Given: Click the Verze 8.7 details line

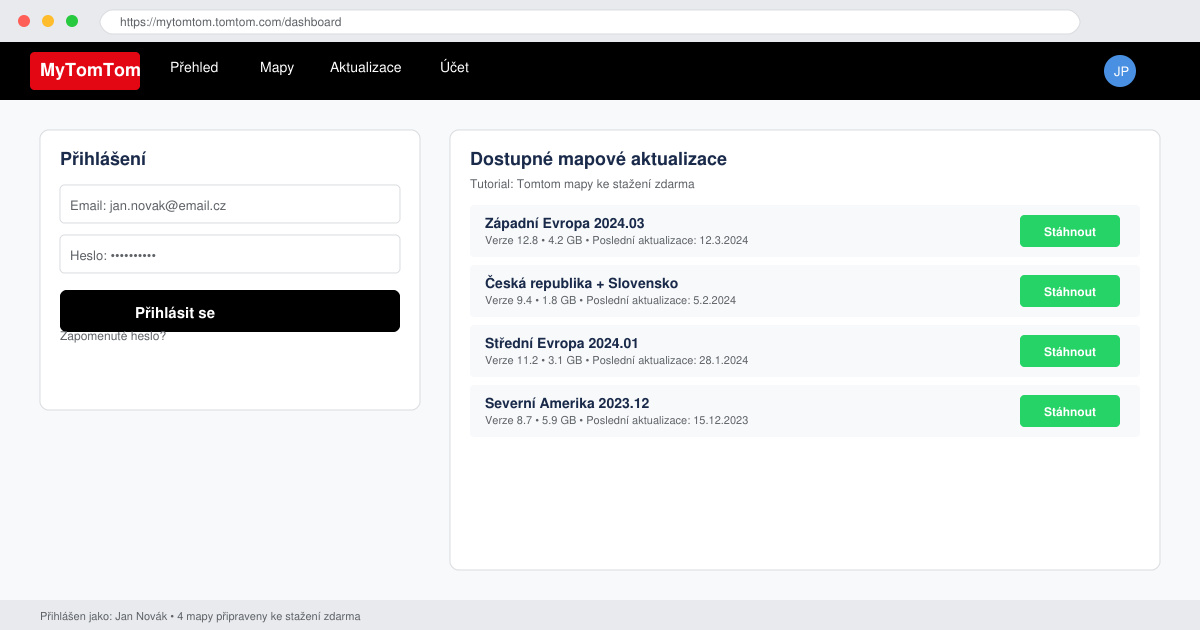Looking at the screenshot, I should (x=617, y=420).
